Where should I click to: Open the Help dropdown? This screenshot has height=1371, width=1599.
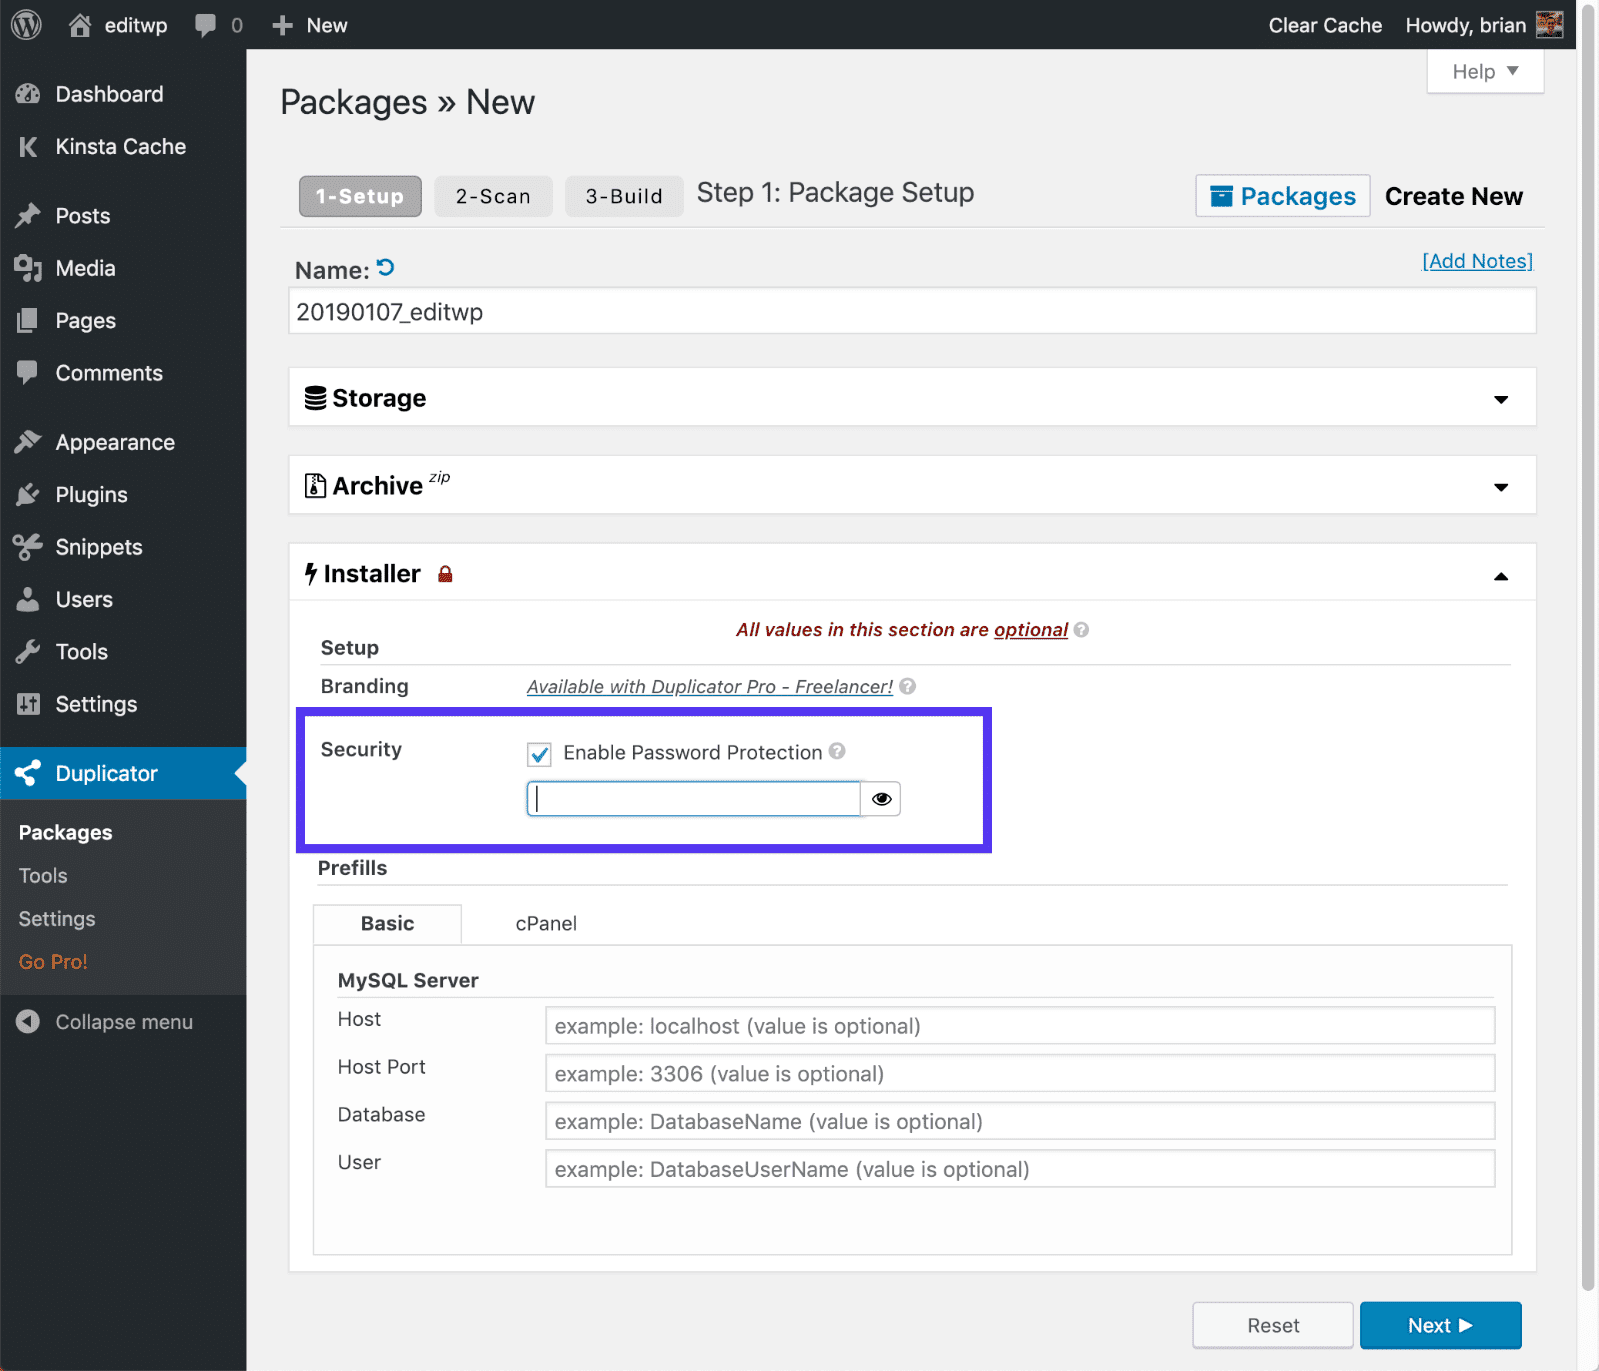[x=1485, y=72]
